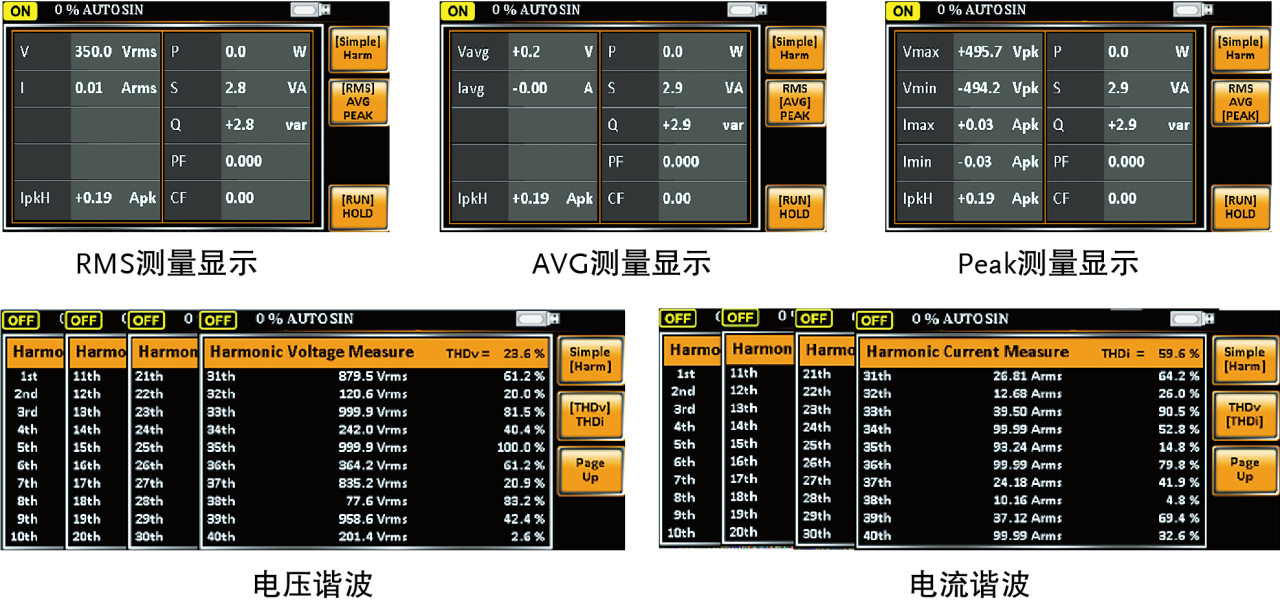The height and width of the screenshot is (602, 1280).
Task: Toggle RMS AVG [PEAK] button in Peak screen
Action: [x=1240, y=102]
